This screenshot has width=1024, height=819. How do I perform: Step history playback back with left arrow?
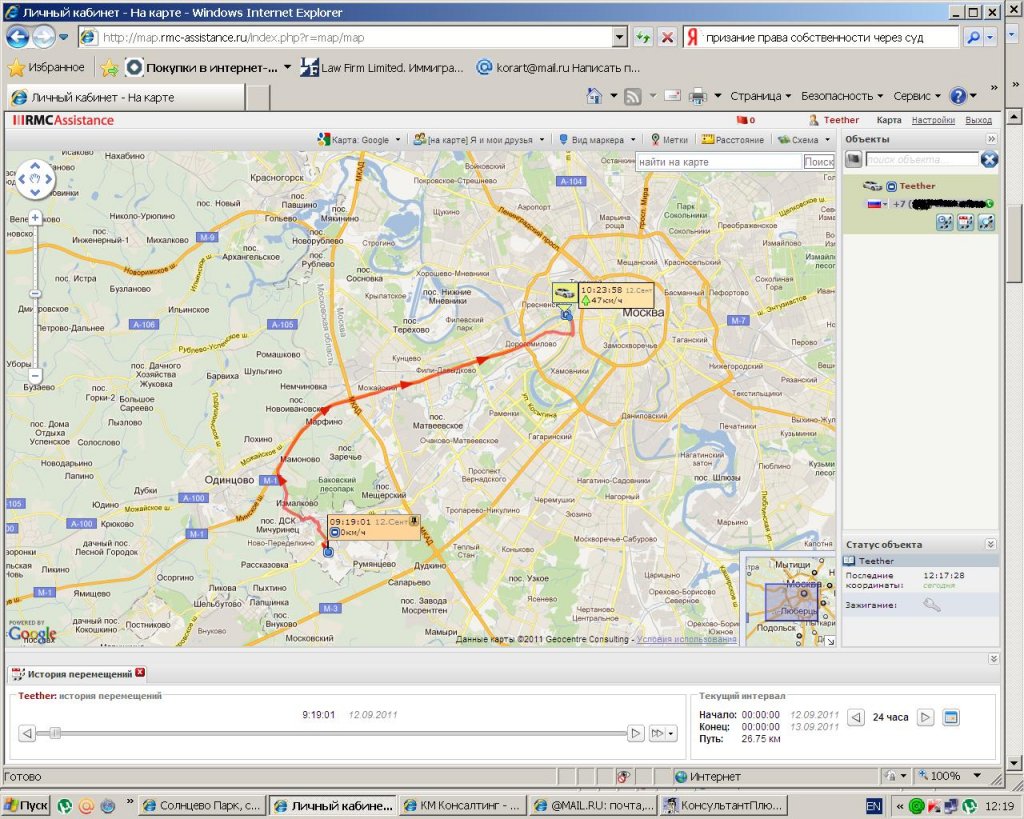(27, 733)
